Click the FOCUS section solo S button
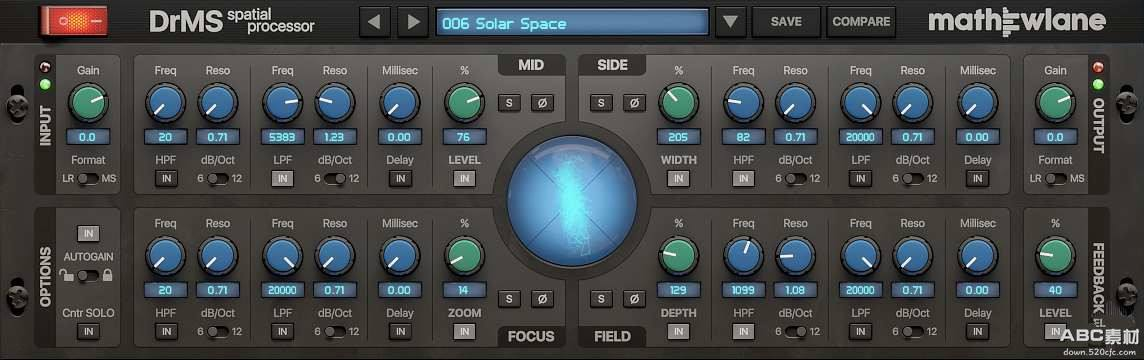The width and height of the screenshot is (1144, 360). [x=509, y=299]
